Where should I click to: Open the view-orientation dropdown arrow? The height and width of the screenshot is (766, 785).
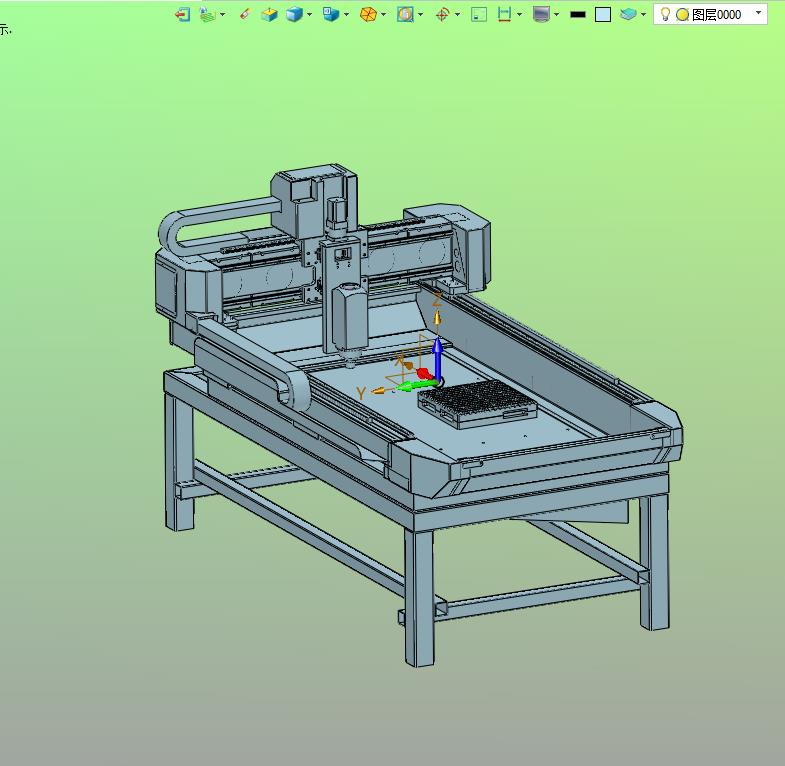pyautogui.click(x=346, y=15)
